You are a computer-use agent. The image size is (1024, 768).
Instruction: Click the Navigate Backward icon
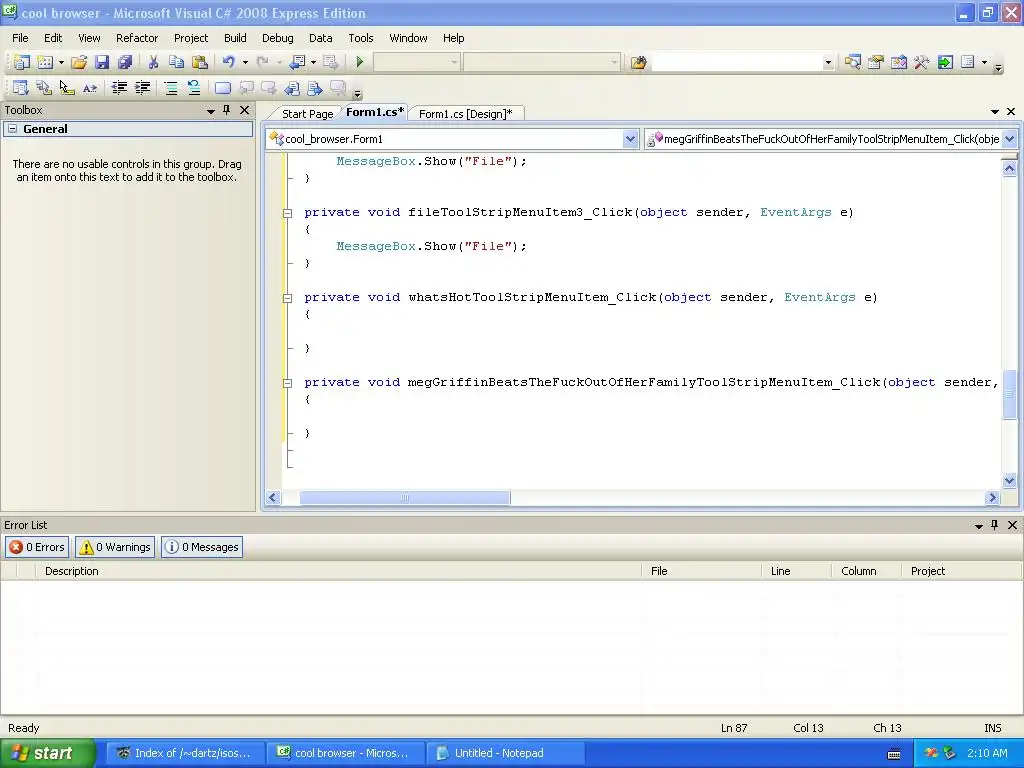[297, 62]
